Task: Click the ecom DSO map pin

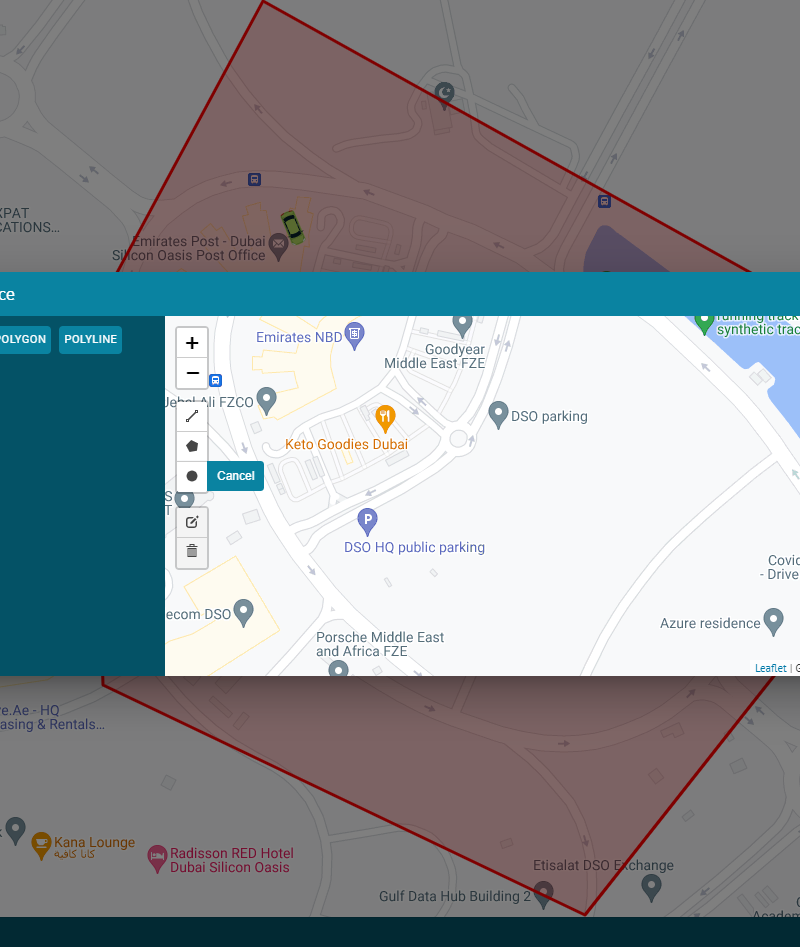Action: coord(243,613)
